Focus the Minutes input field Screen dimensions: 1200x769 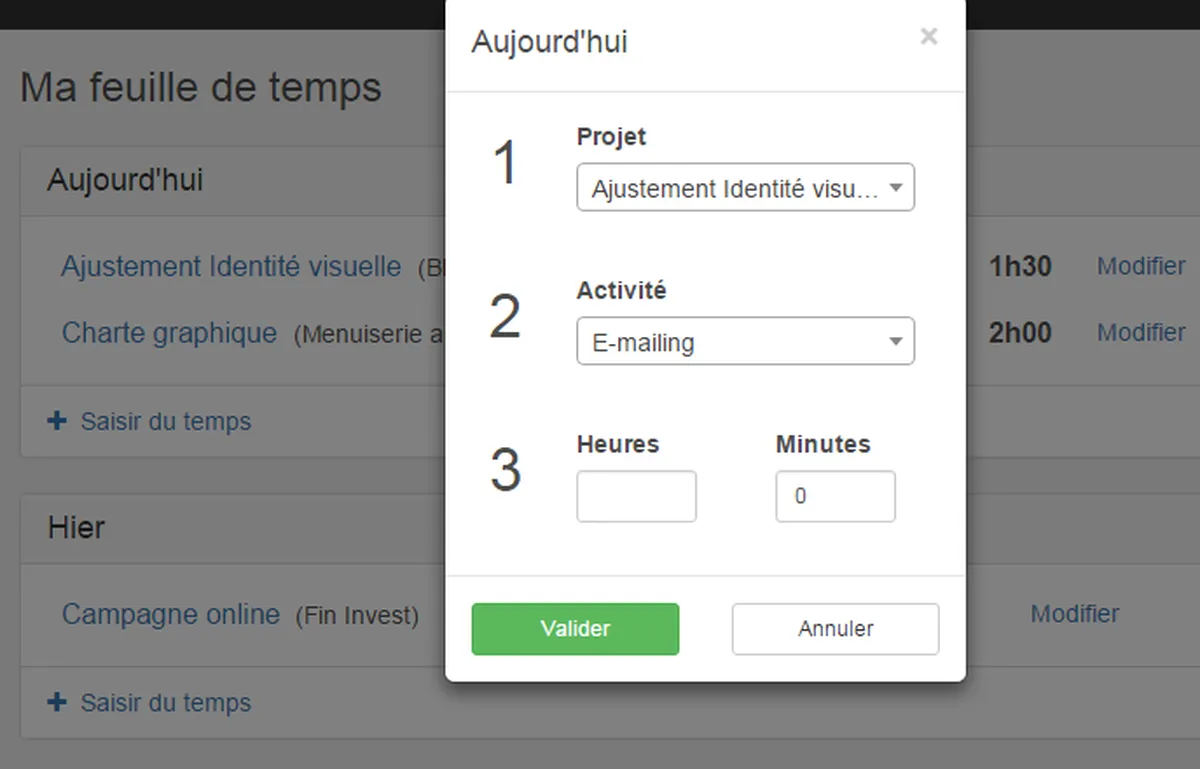(x=835, y=497)
